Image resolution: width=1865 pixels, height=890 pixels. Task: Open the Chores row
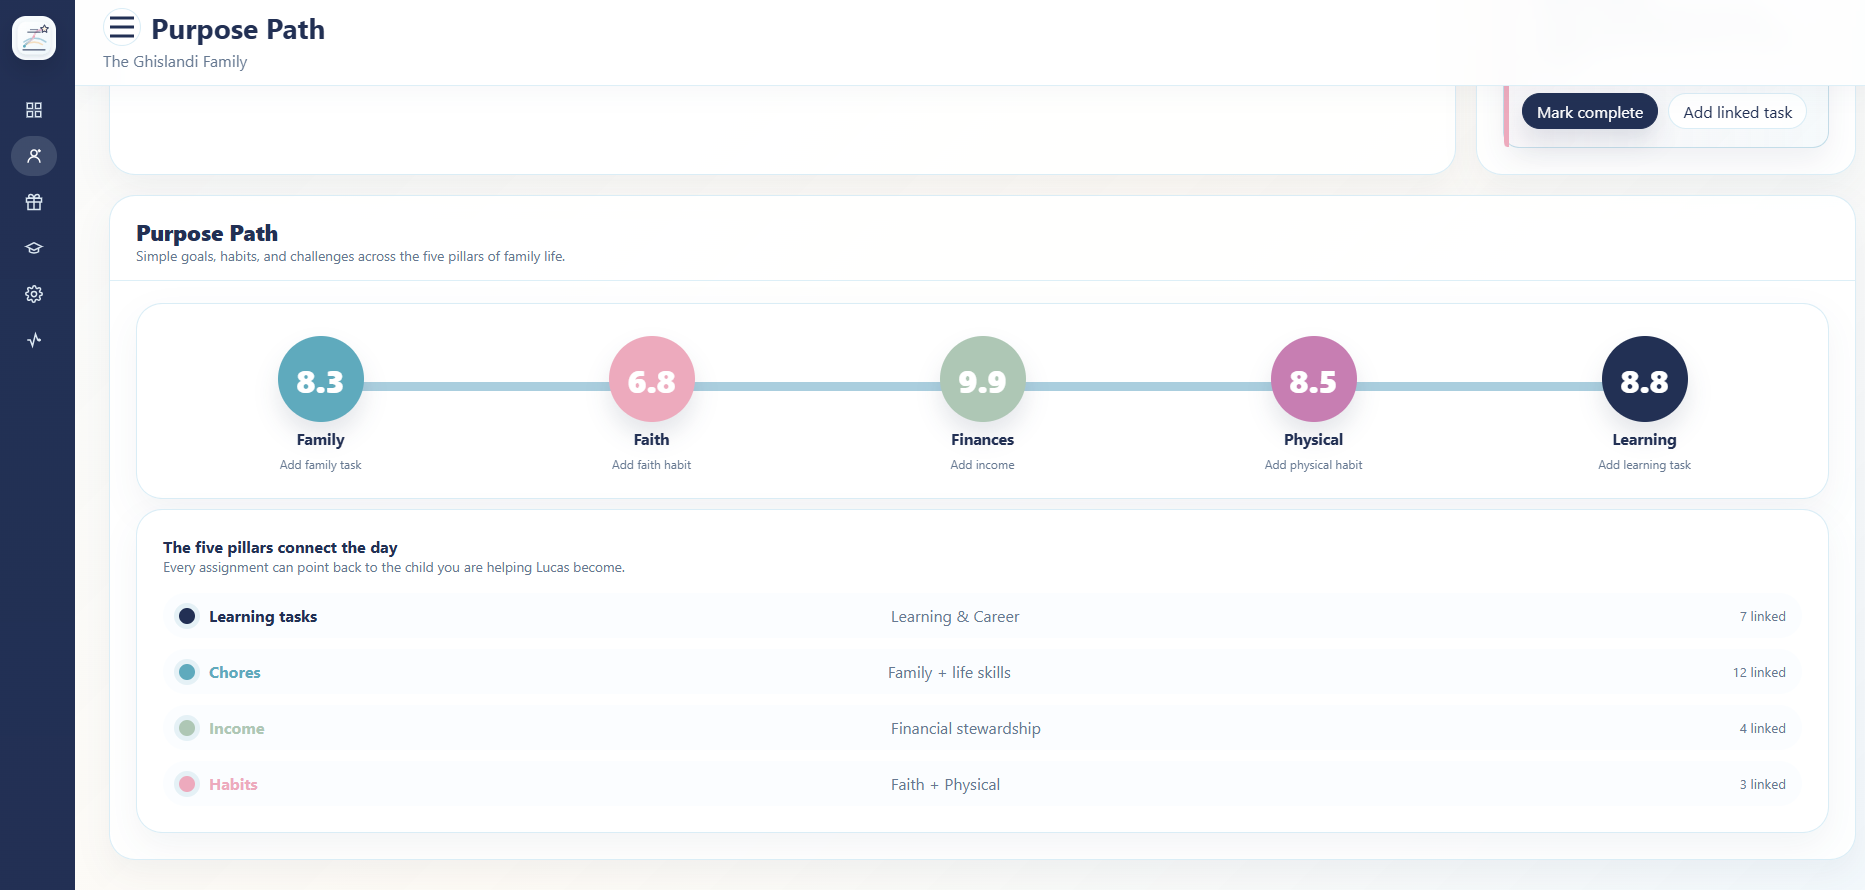point(982,673)
